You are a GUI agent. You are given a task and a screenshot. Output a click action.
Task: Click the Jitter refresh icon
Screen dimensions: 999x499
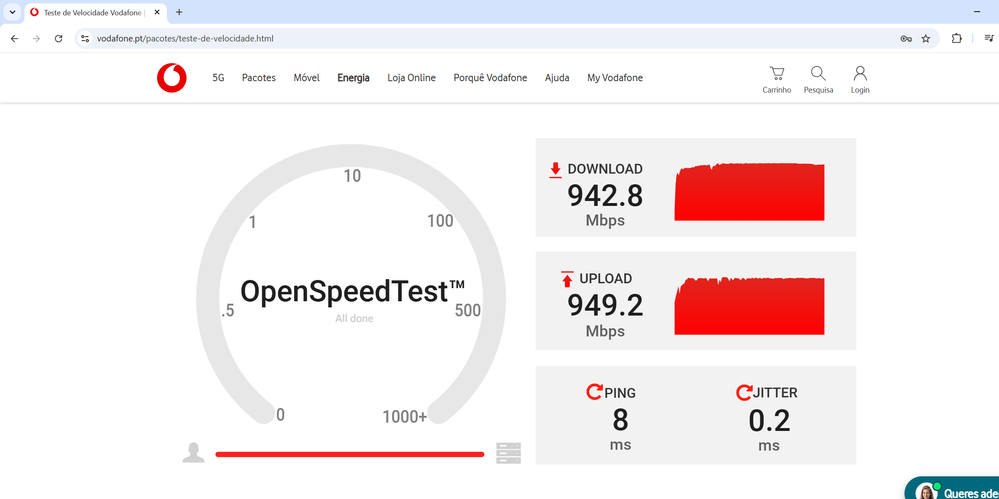744,393
